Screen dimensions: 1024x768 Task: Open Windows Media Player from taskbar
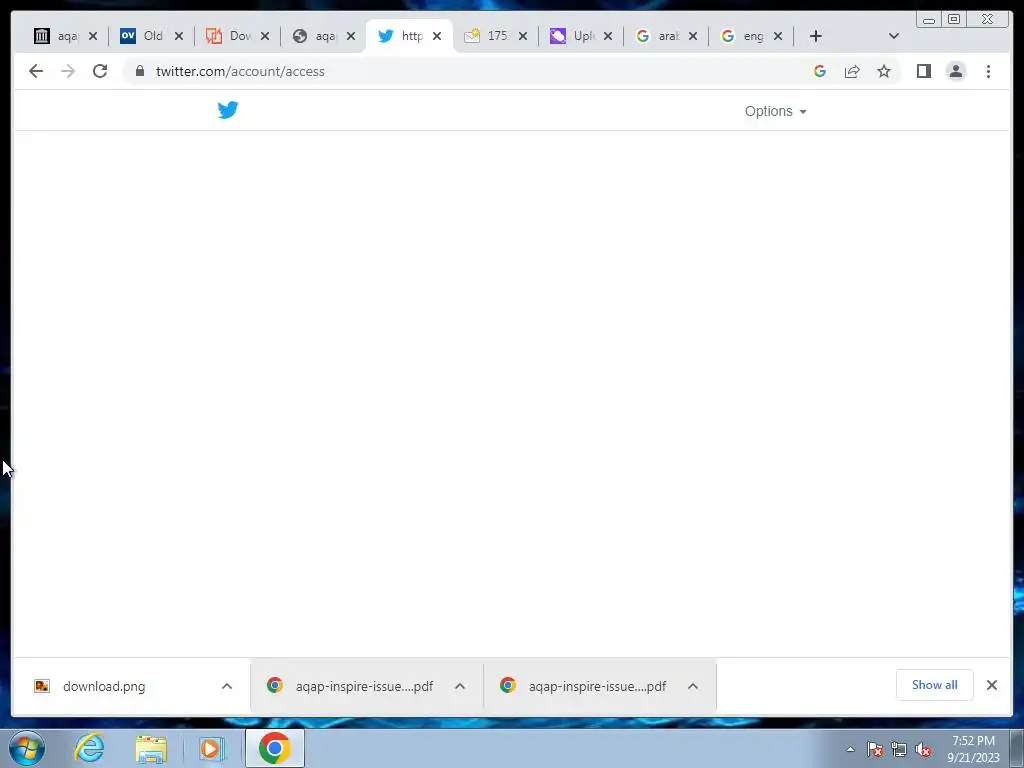[x=212, y=748]
